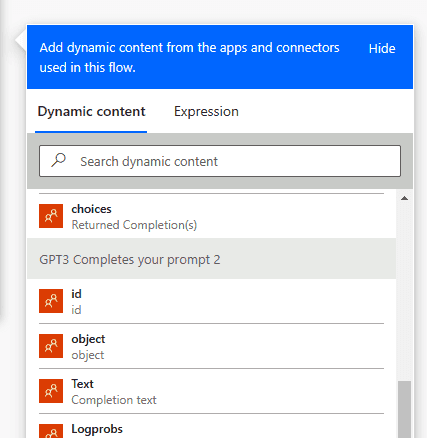Viewport: 427px width, 438px height.
Task: Click the scrollbar up arrow
Action: [x=404, y=198]
